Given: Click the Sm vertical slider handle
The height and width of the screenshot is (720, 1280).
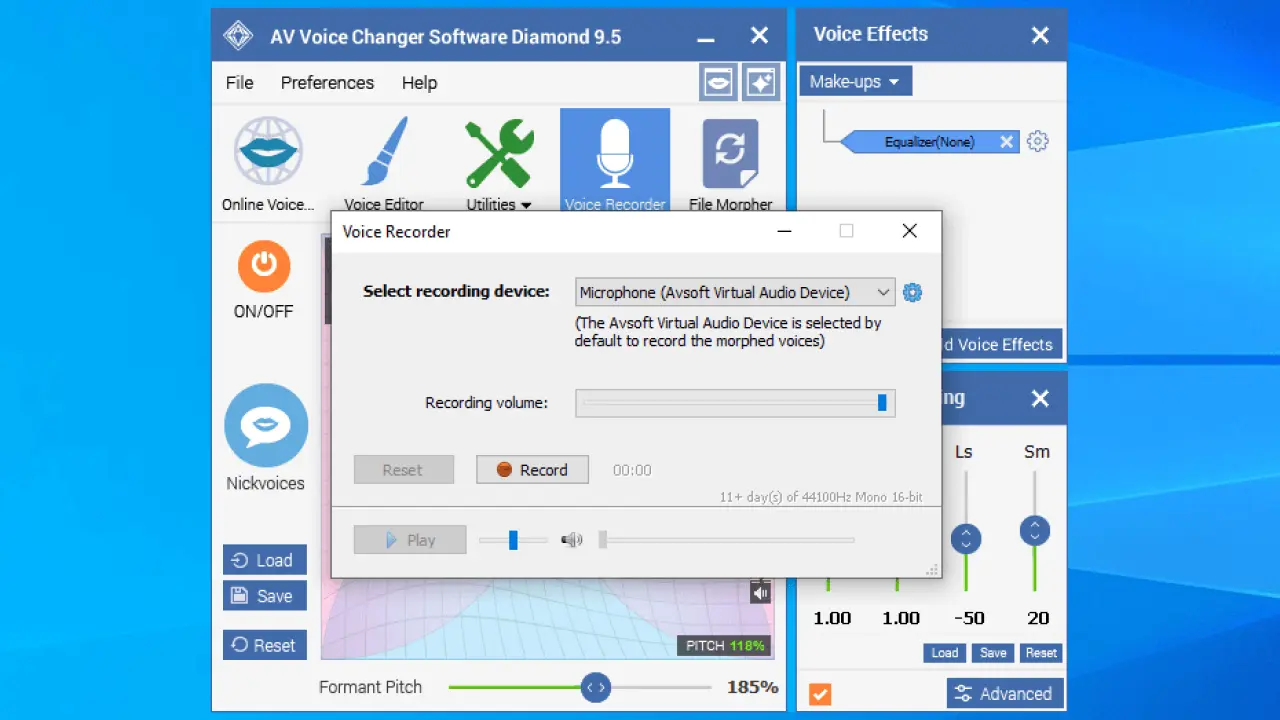Looking at the screenshot, I should click(x=1035, y=530).
